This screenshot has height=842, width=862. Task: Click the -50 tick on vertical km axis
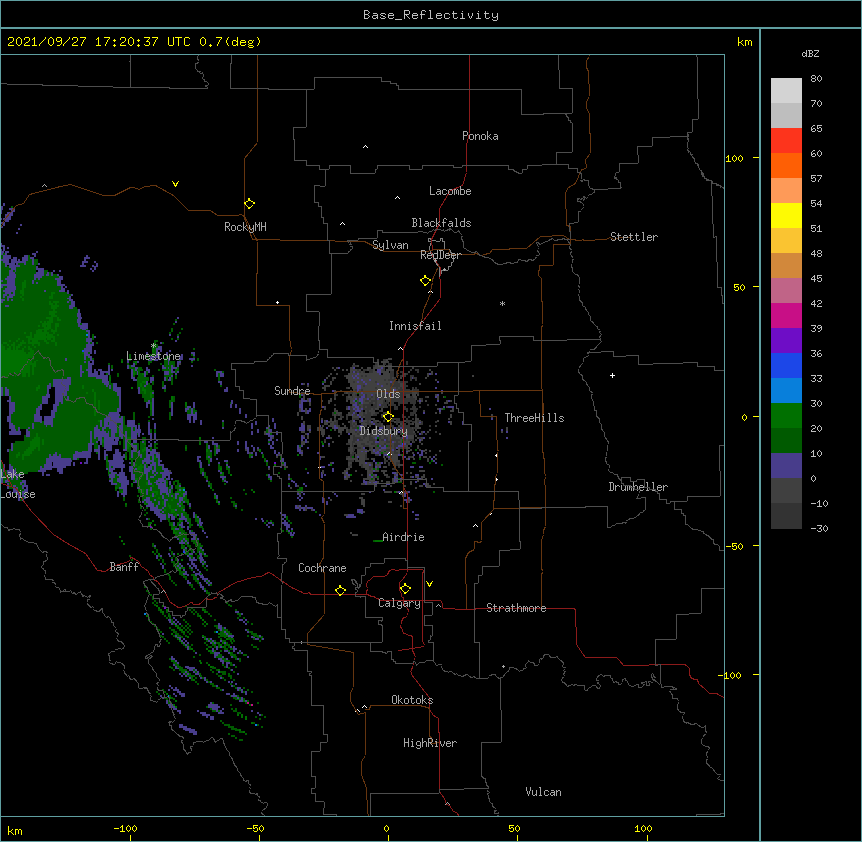[734, 546]
